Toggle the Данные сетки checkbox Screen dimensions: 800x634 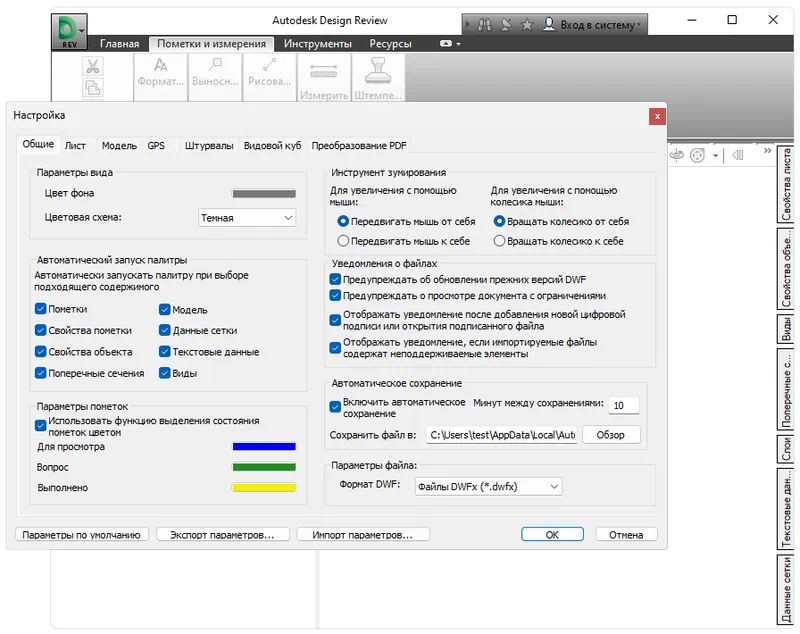click(x=164, y=330)
